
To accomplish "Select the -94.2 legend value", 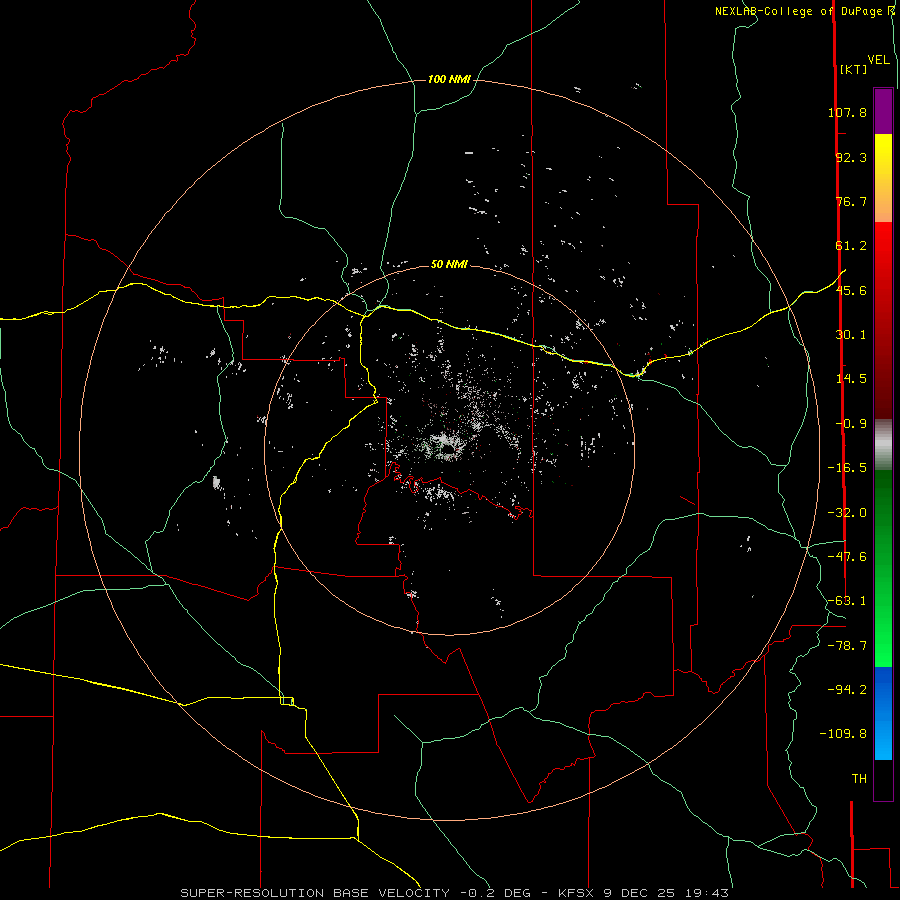I will pos(847,689).
